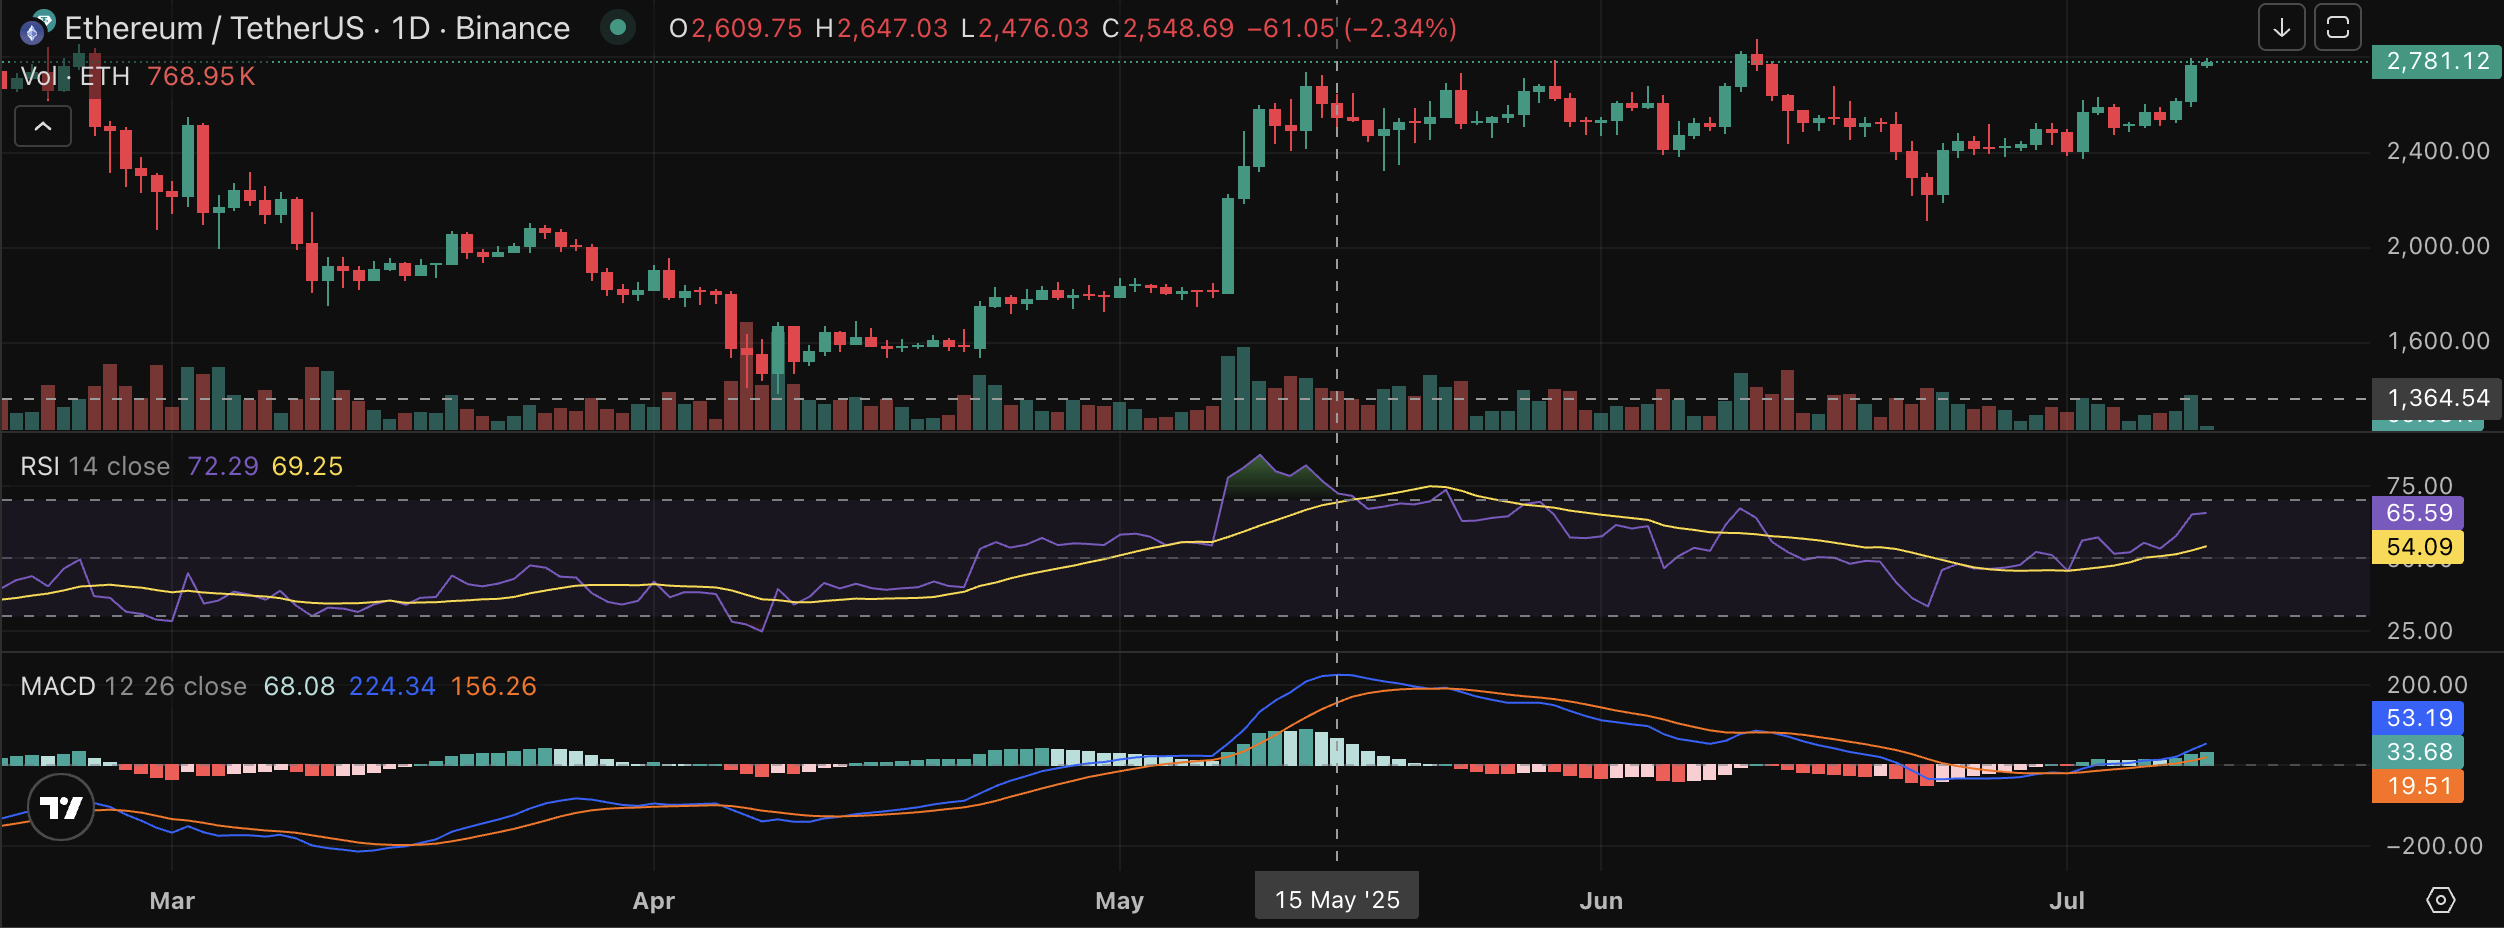Click the download snapshot arrow icon
The height and width of the screenshot is (928, 2504).
click(x=2281, y=28)
